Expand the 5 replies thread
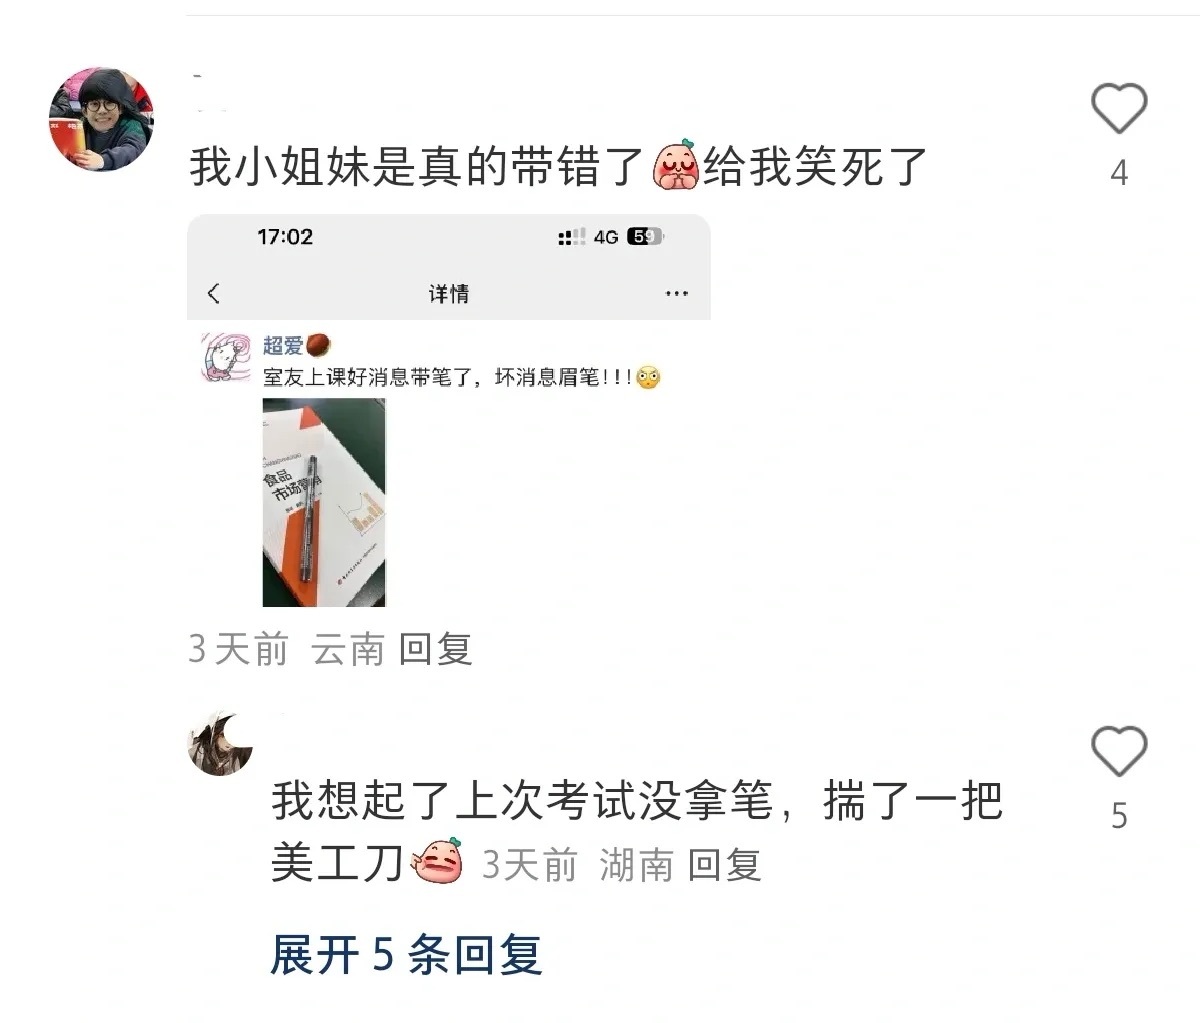This screenshot has width=1200, height=1023. (406, 955)
